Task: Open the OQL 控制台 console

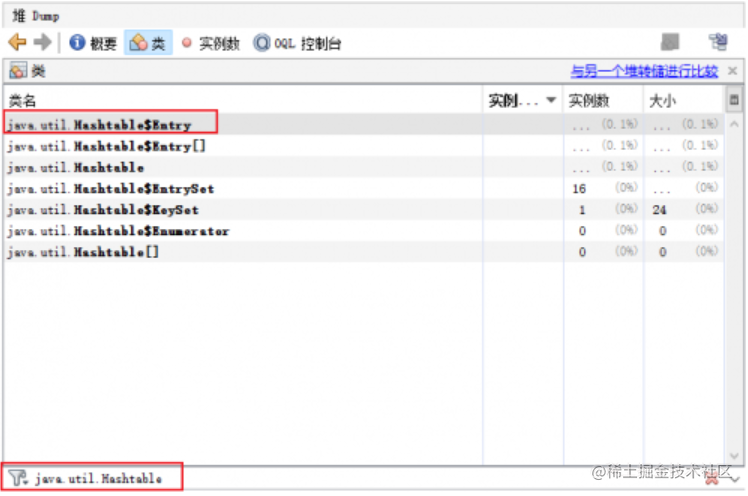Action: click(298, 43)
